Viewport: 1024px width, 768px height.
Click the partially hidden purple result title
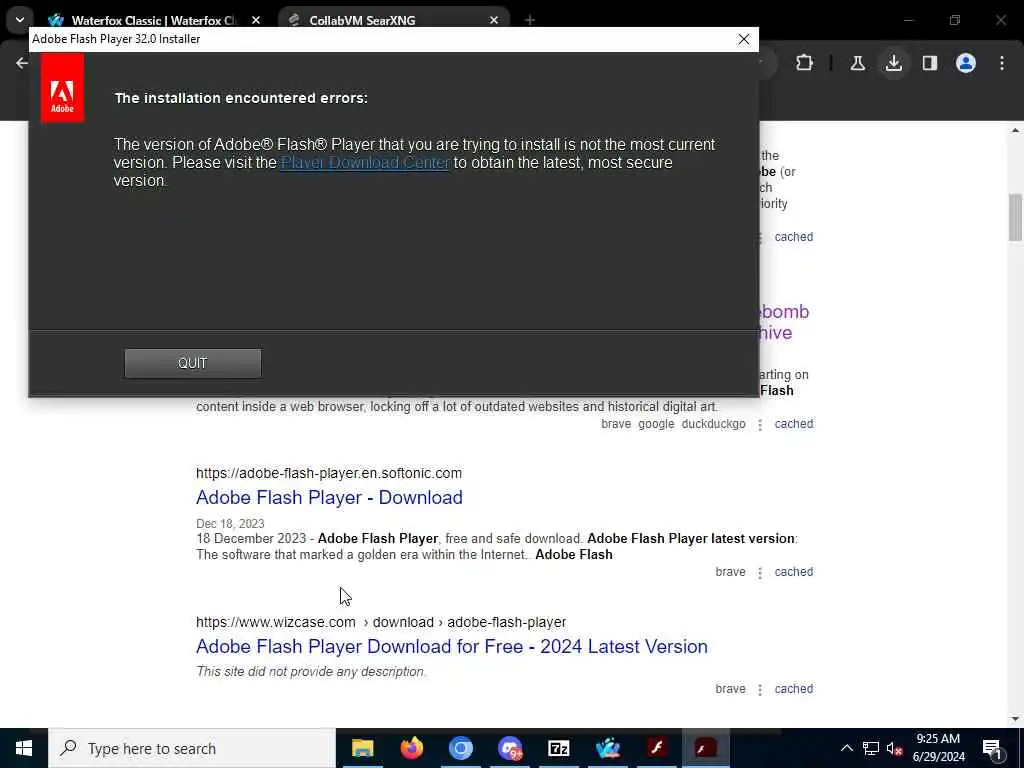[784, 322]
